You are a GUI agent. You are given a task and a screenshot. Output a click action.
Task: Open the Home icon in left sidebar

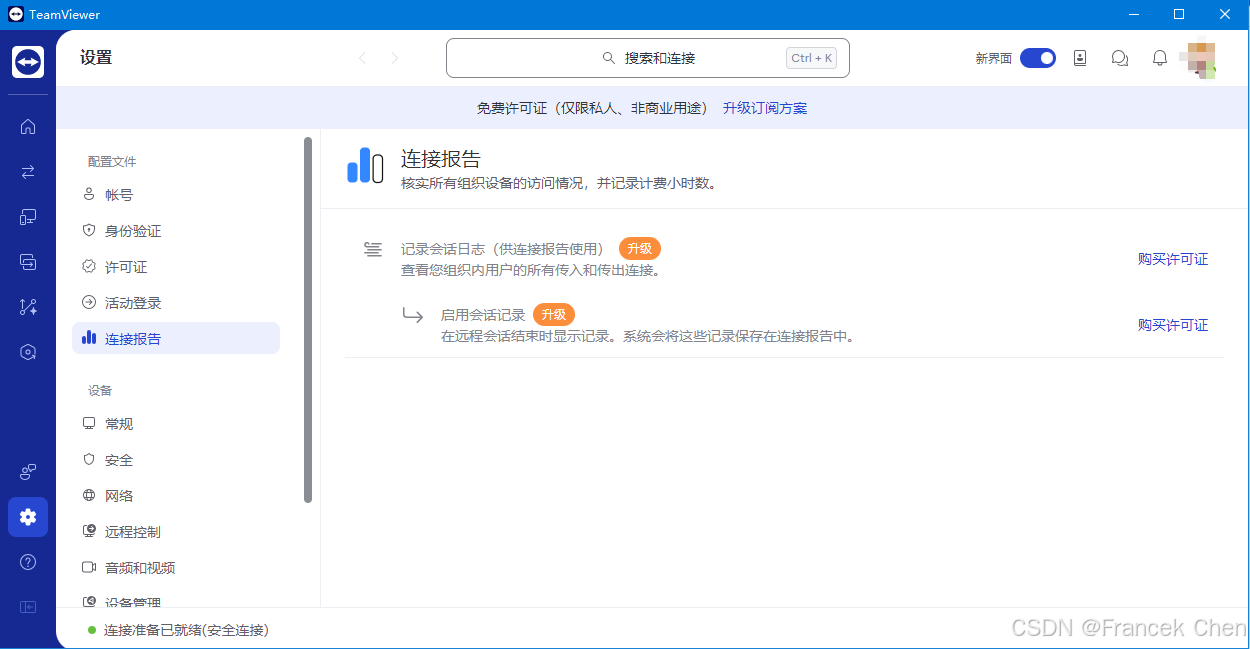(28, 126)
